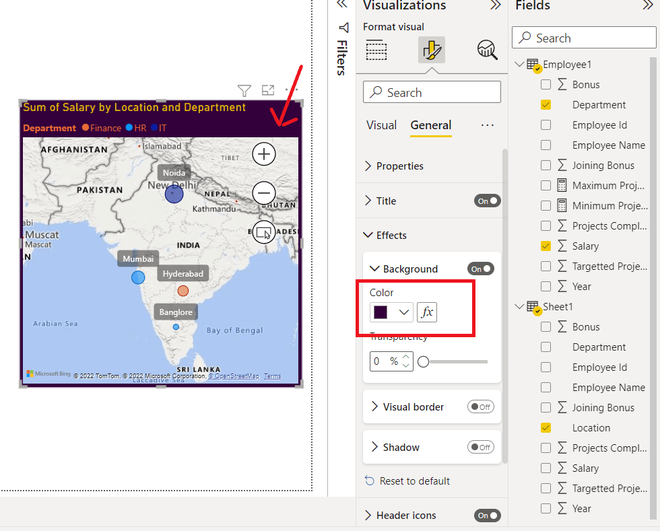Screen dimensions: 660x531
Task: Click the Terms link on map
Action: coord(272,376)
